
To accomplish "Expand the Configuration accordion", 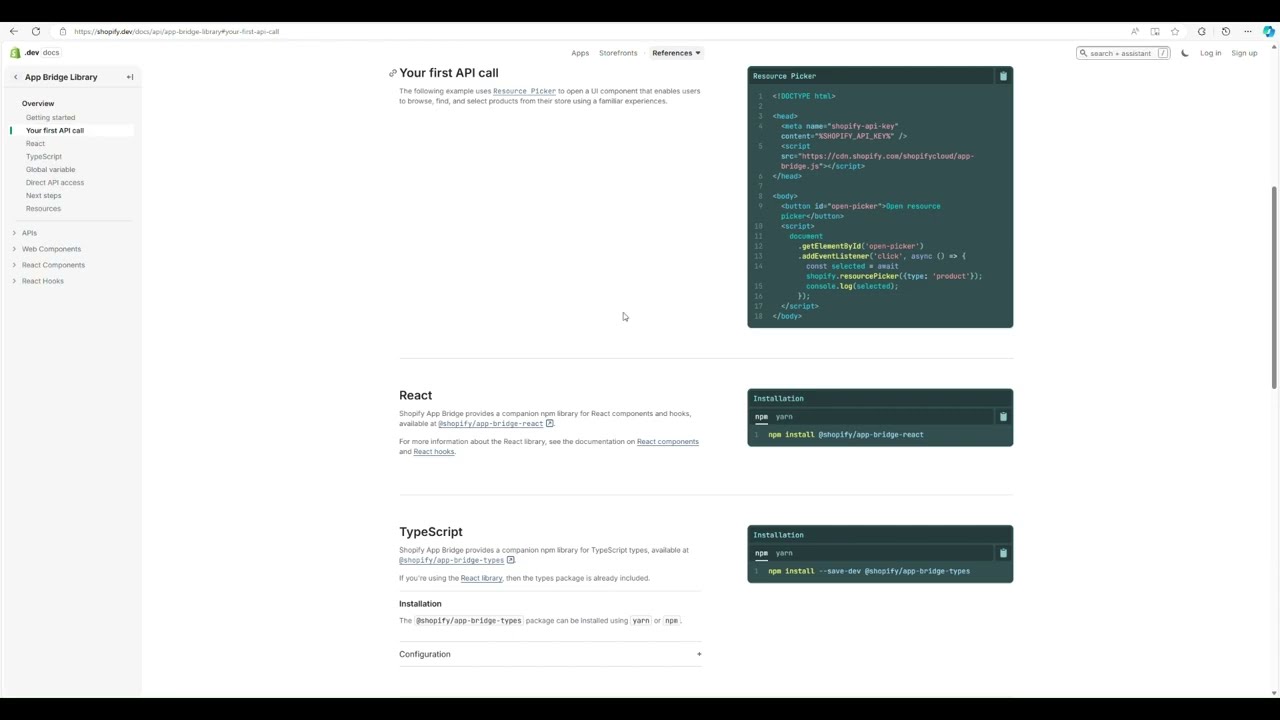I will pos(550,654).
